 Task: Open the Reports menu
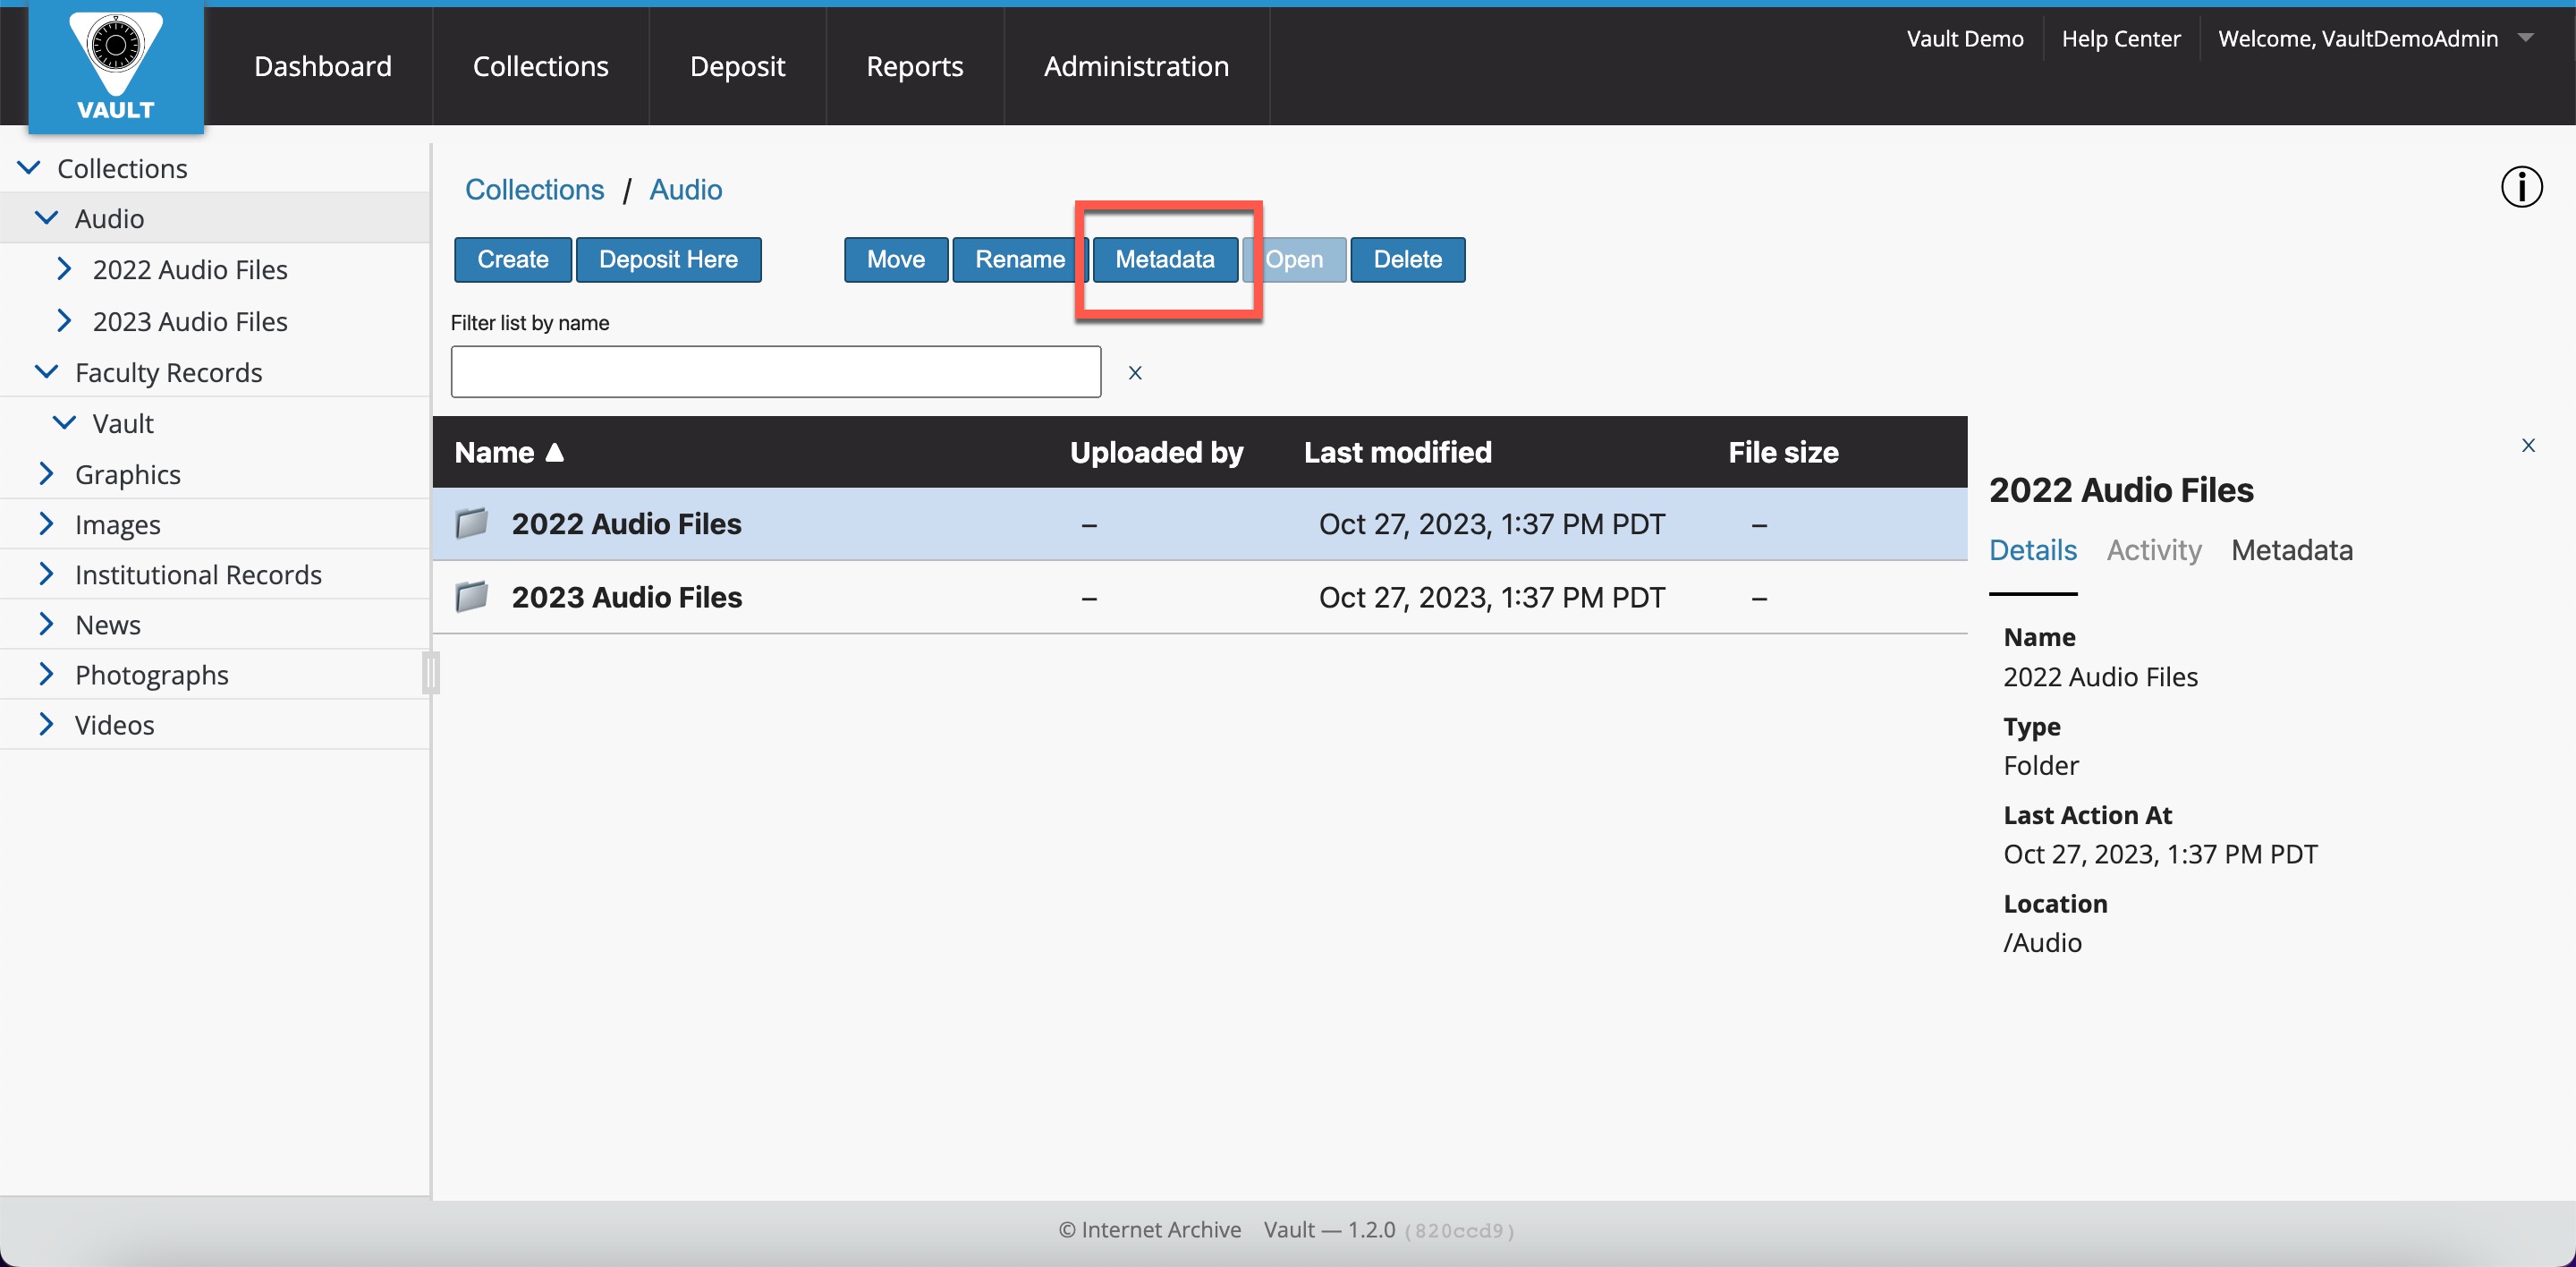(914, 66)
